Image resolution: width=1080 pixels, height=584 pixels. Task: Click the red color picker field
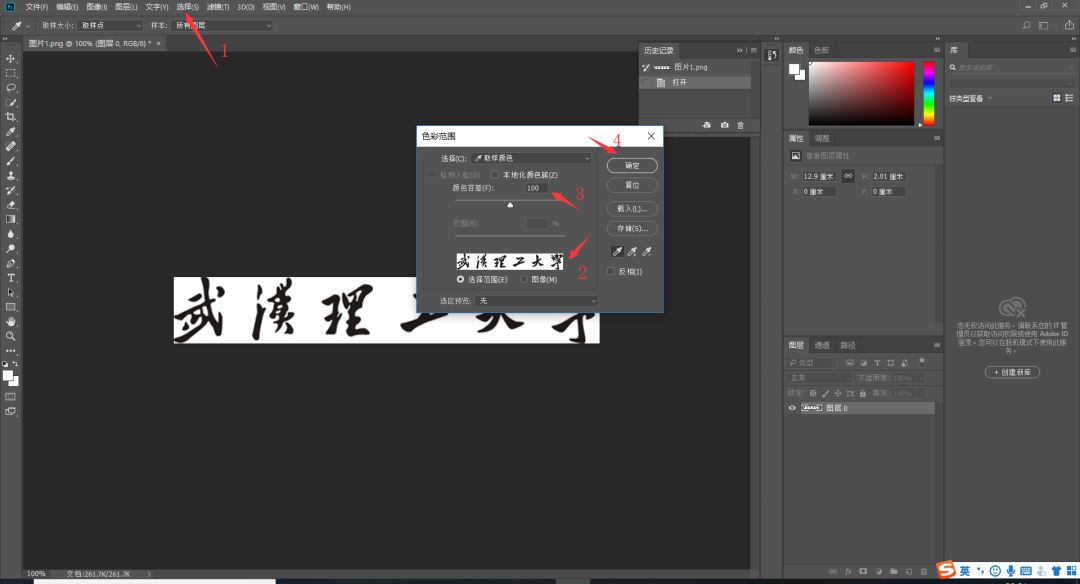[x=861, y=93]
